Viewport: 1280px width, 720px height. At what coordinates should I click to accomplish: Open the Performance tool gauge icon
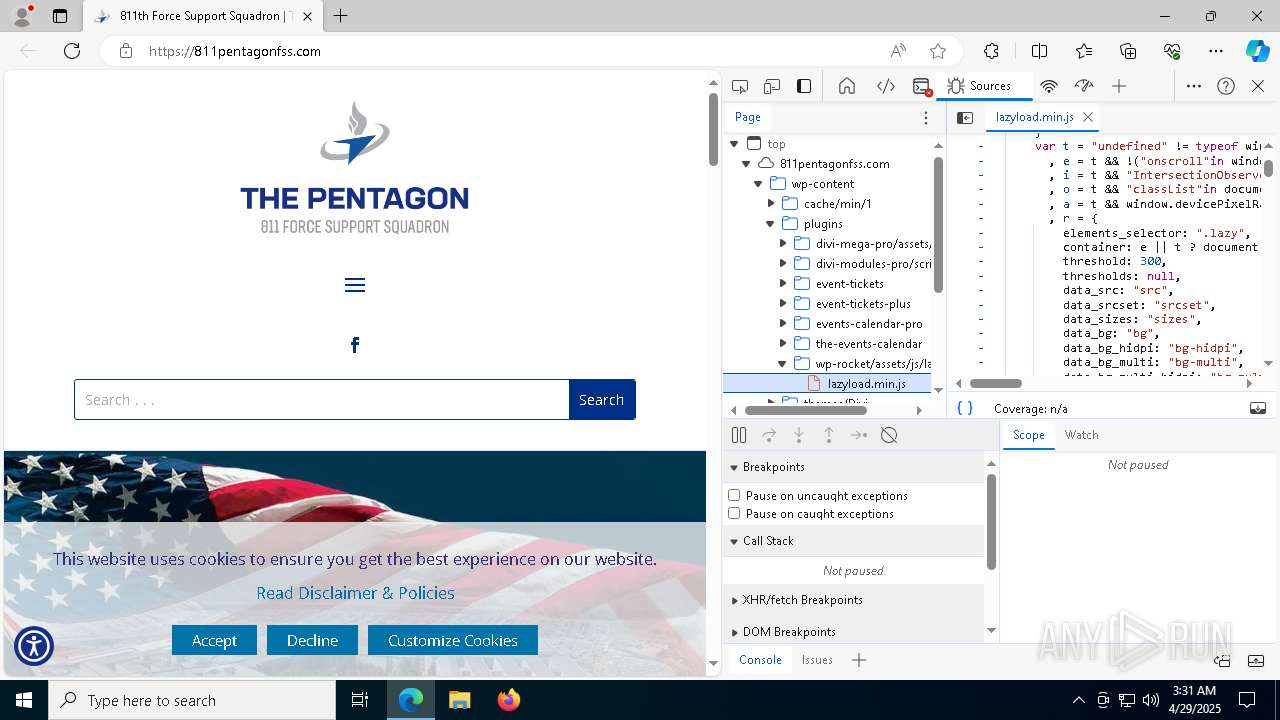(1084, 86)
